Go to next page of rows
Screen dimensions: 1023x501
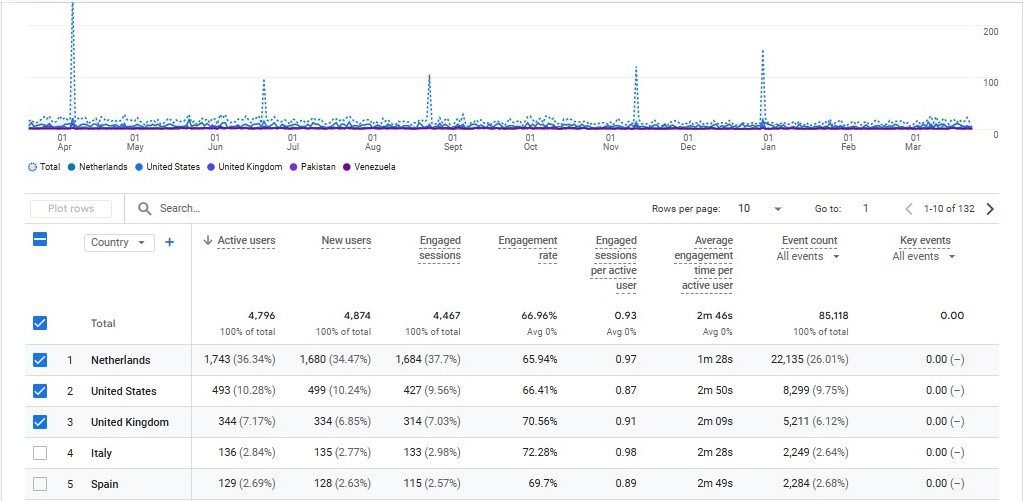tap(990, 209)
